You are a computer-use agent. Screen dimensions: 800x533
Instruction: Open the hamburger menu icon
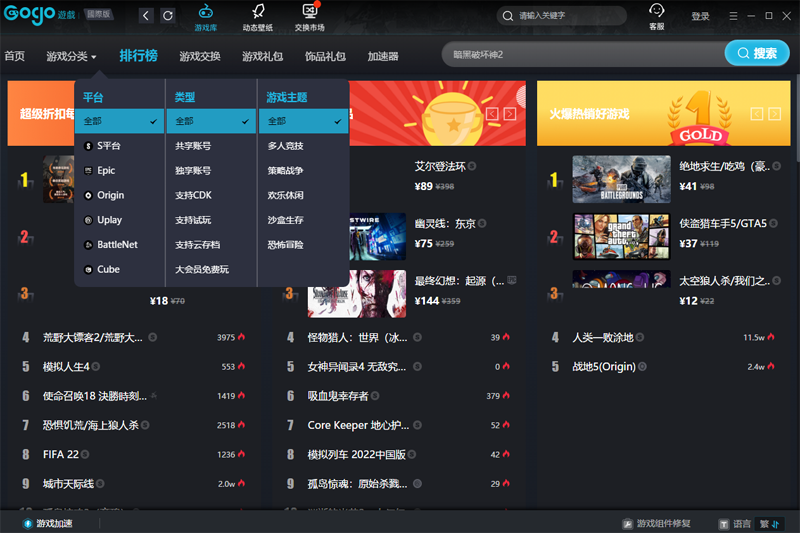[x=733, y=16]
